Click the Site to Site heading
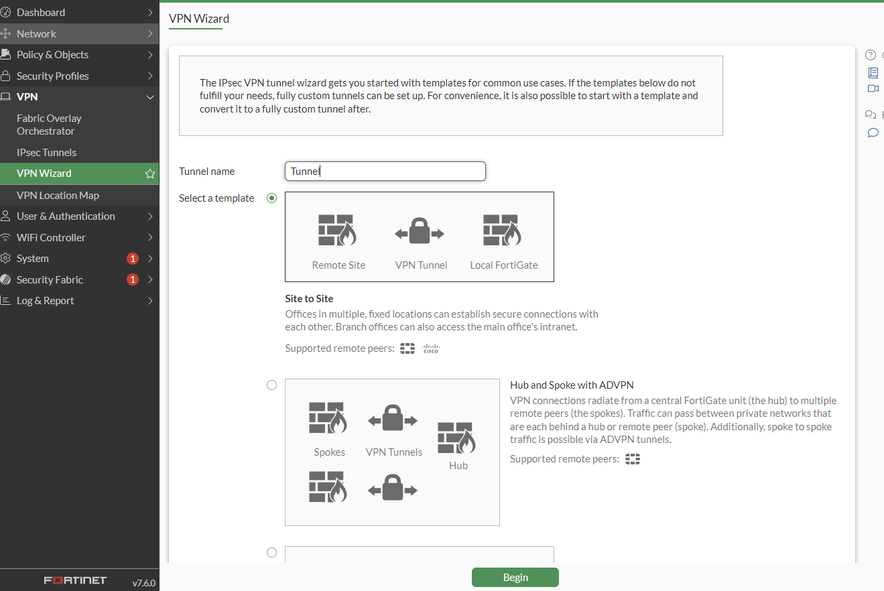The width and height of the screenshot is (884, 591). [309, 298]
